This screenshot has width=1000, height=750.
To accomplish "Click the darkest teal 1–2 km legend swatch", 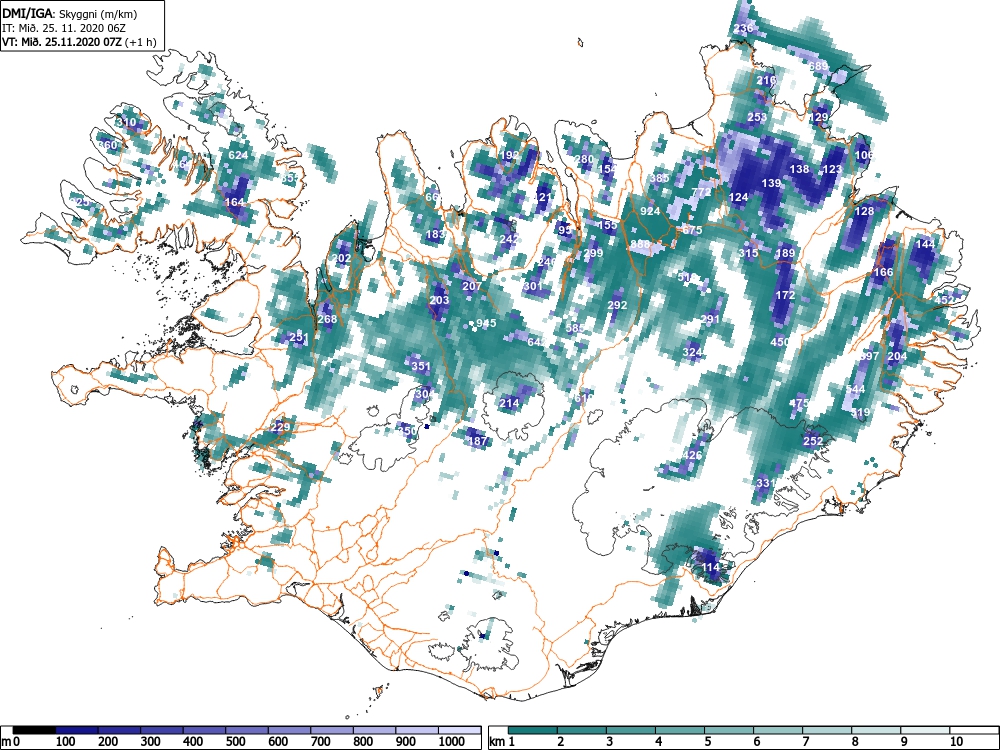I will [533, 730].
